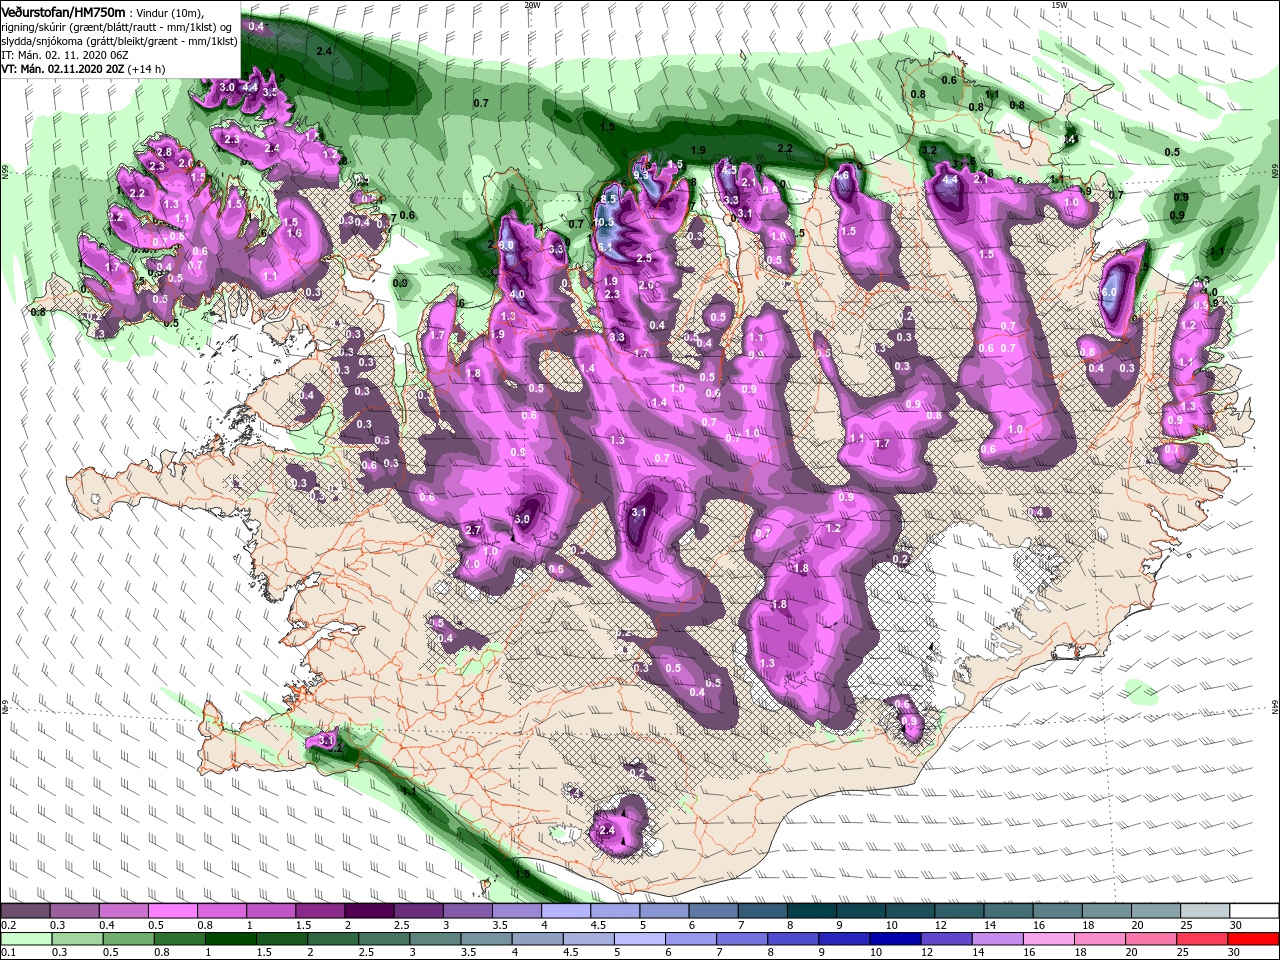Select the VT valid time 20Z text
Viewport: 1280px width, 960px height.
click(x=63, y=69)
